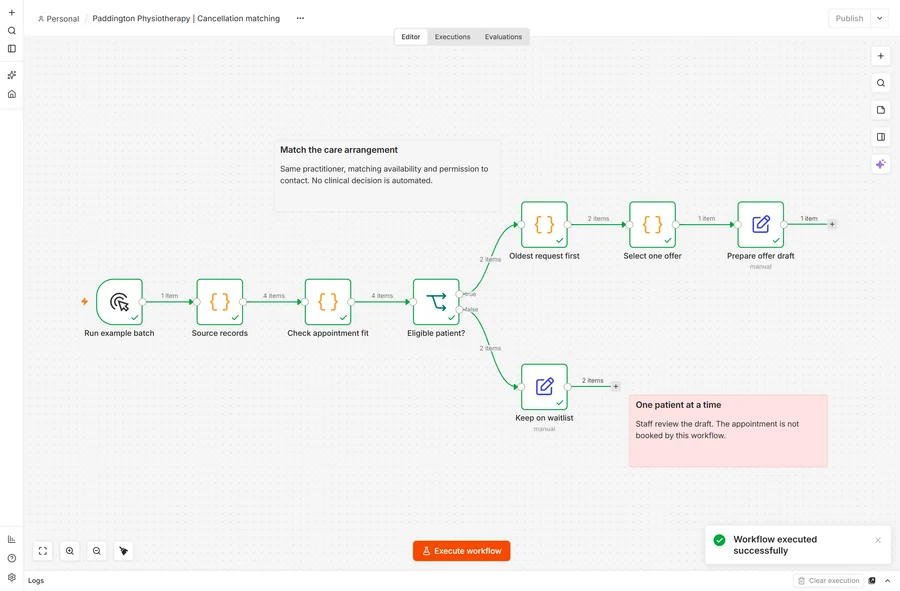Click the Execute workflow button
Viewport: 900px width, 591px height.
[461, 551]
